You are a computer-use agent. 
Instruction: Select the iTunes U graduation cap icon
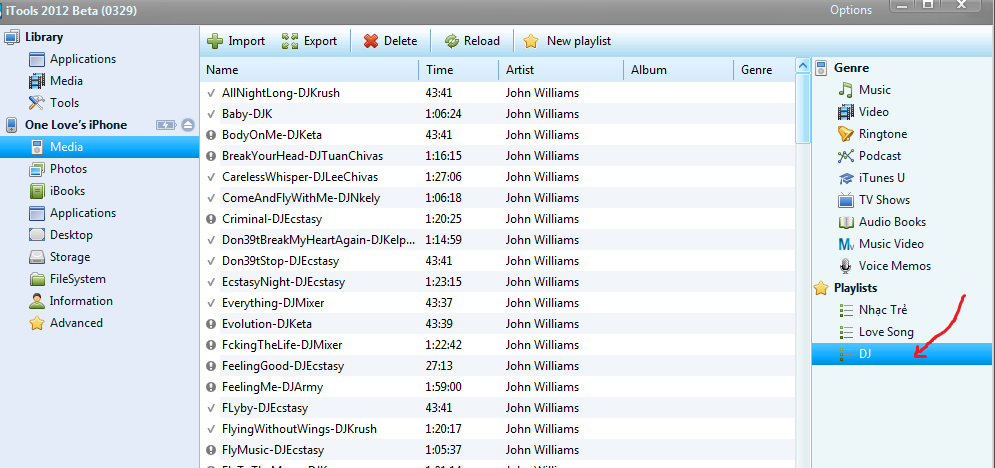[845, 178]
